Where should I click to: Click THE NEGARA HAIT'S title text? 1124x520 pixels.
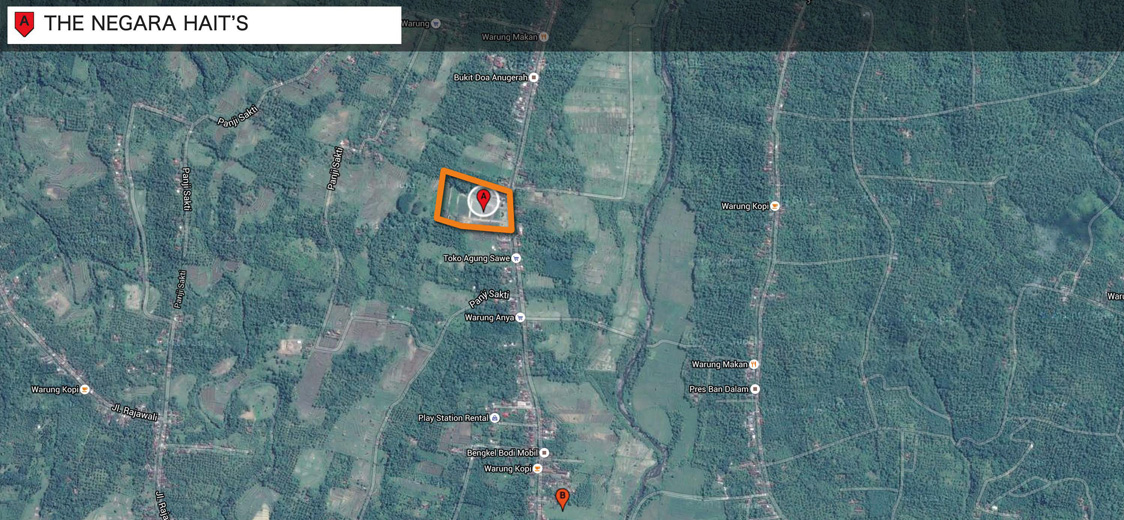146,24
